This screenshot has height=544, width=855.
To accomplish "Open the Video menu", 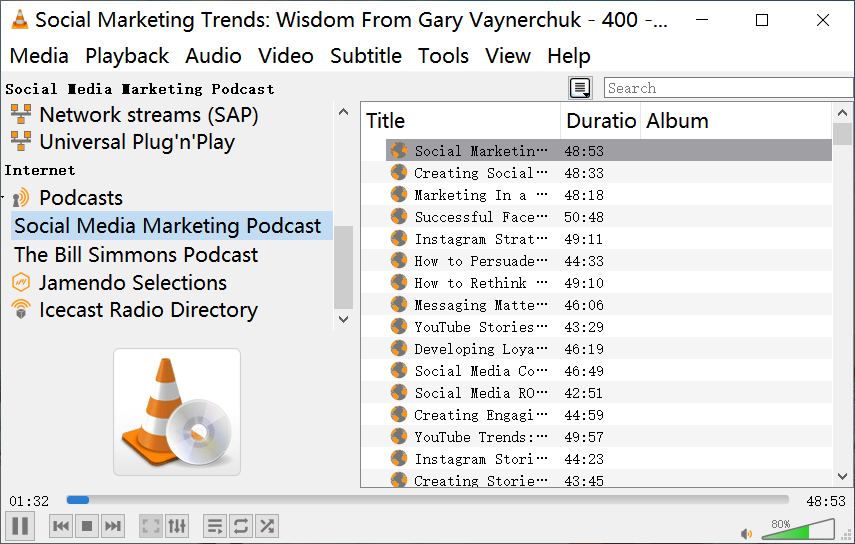I will [x=286, y=56].
